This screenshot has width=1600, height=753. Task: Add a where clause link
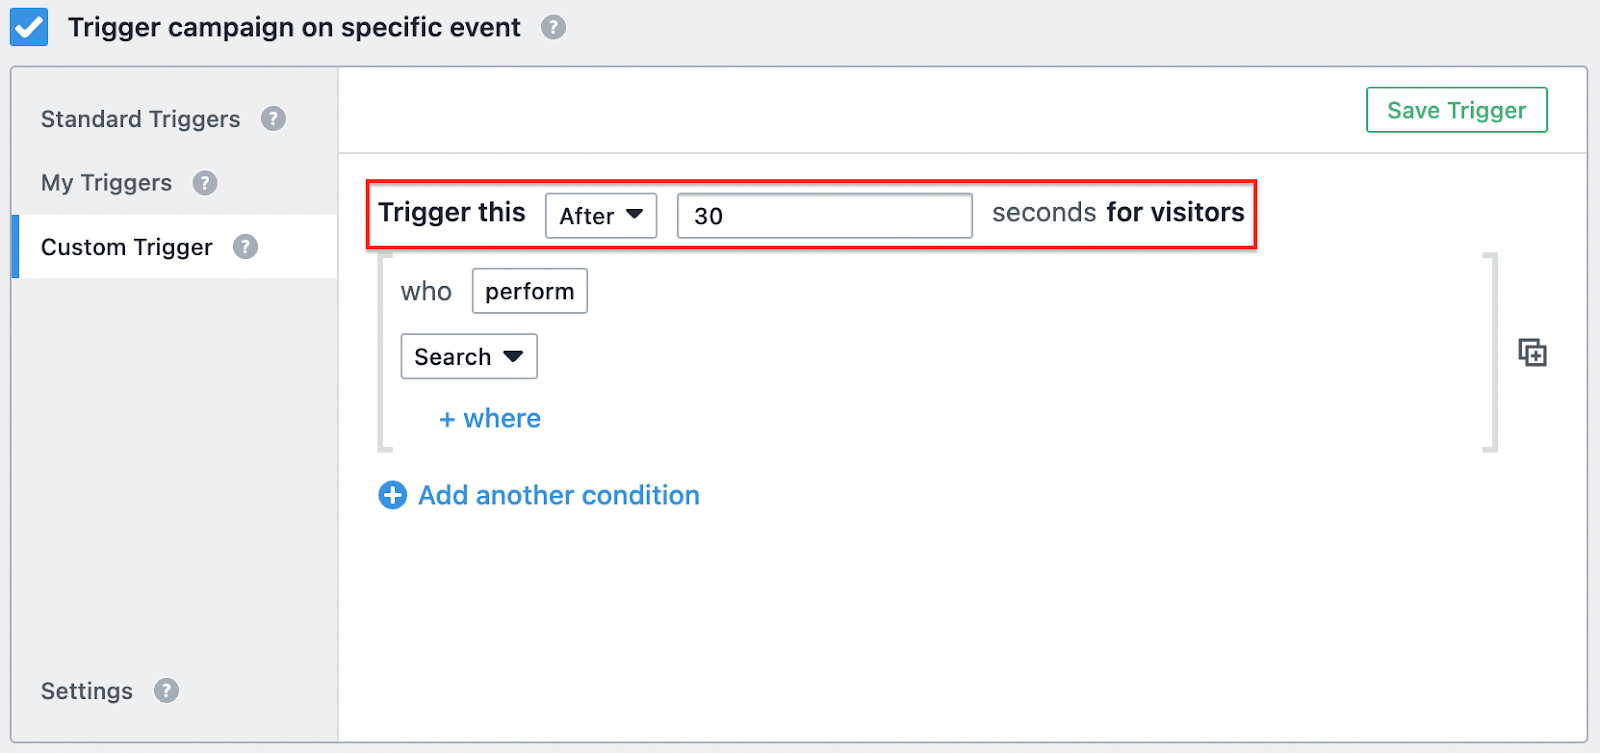click(490, 418)
